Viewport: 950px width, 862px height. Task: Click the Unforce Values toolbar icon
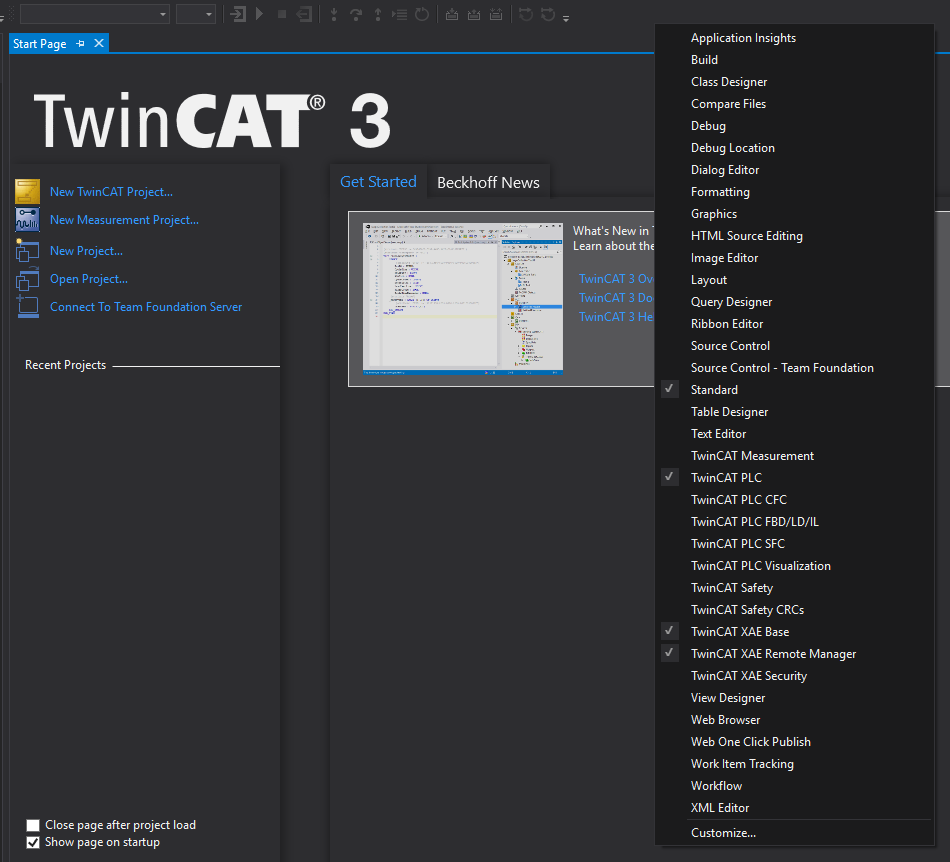(496, 14)
